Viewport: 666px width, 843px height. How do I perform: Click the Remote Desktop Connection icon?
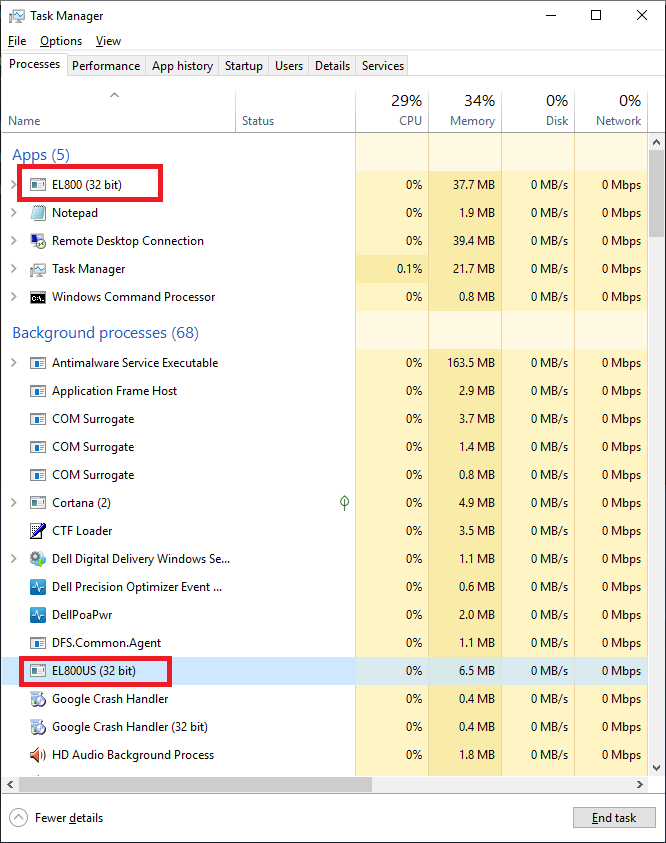point(38,241)
